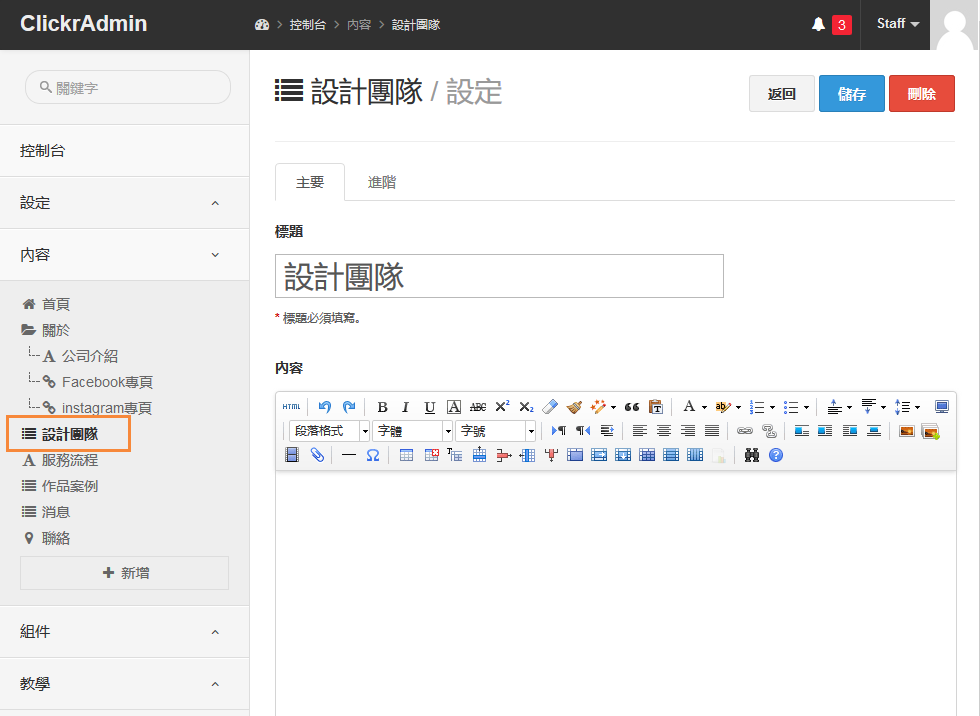Image resolution: width=980 pixels, height=716 pixels.
Task: Collapse 內容 sidebar section
Action: (124, 254)
